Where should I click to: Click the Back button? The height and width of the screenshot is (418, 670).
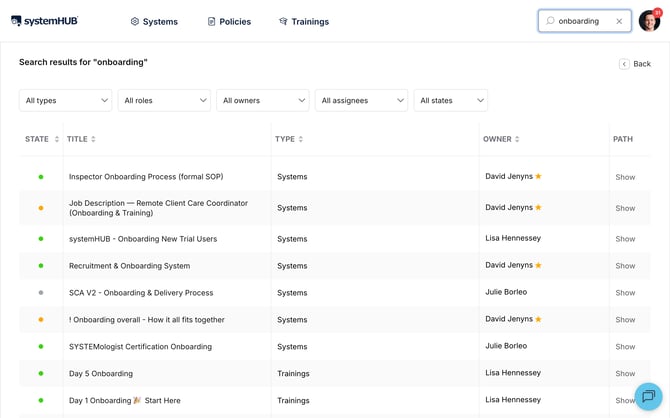pyautogui.click(x=635, y=64)
